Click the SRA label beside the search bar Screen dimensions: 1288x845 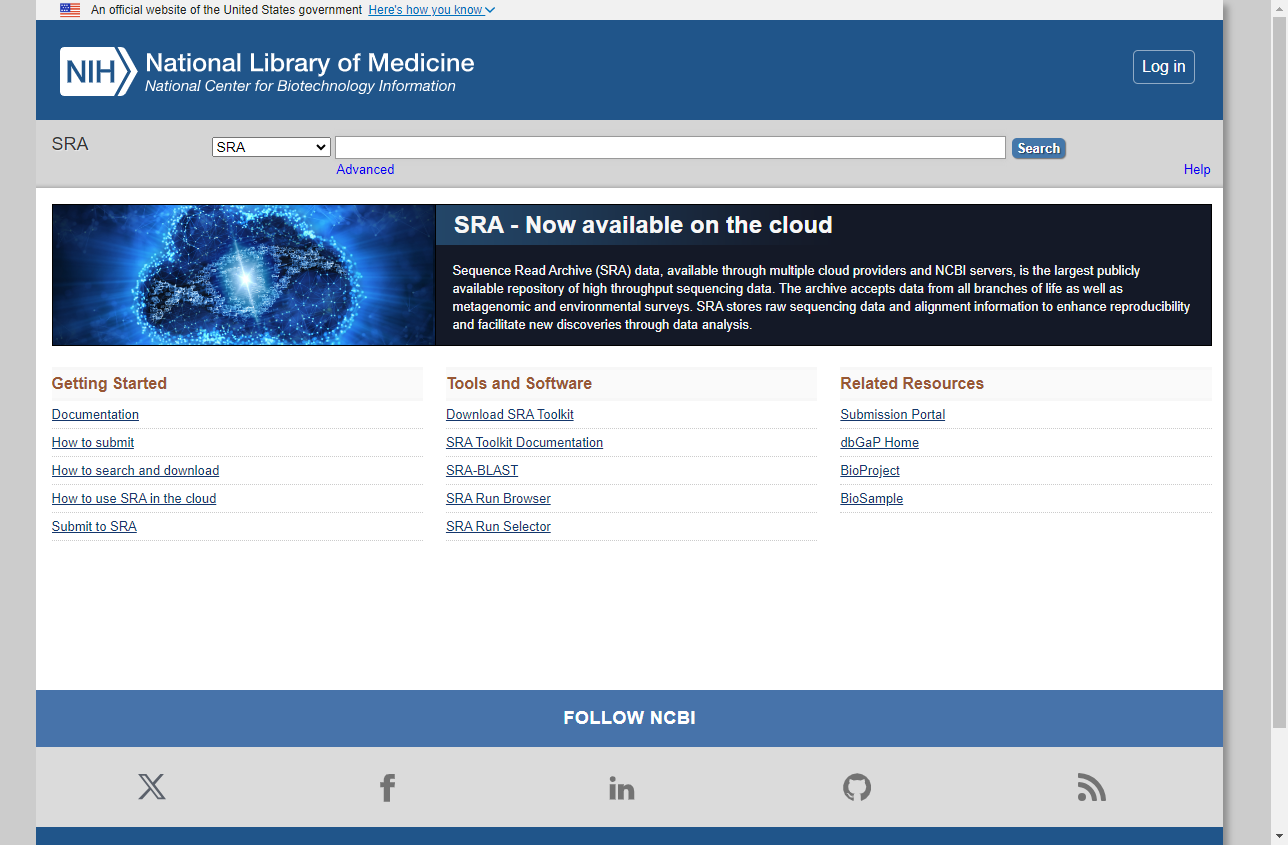point(70,144)
